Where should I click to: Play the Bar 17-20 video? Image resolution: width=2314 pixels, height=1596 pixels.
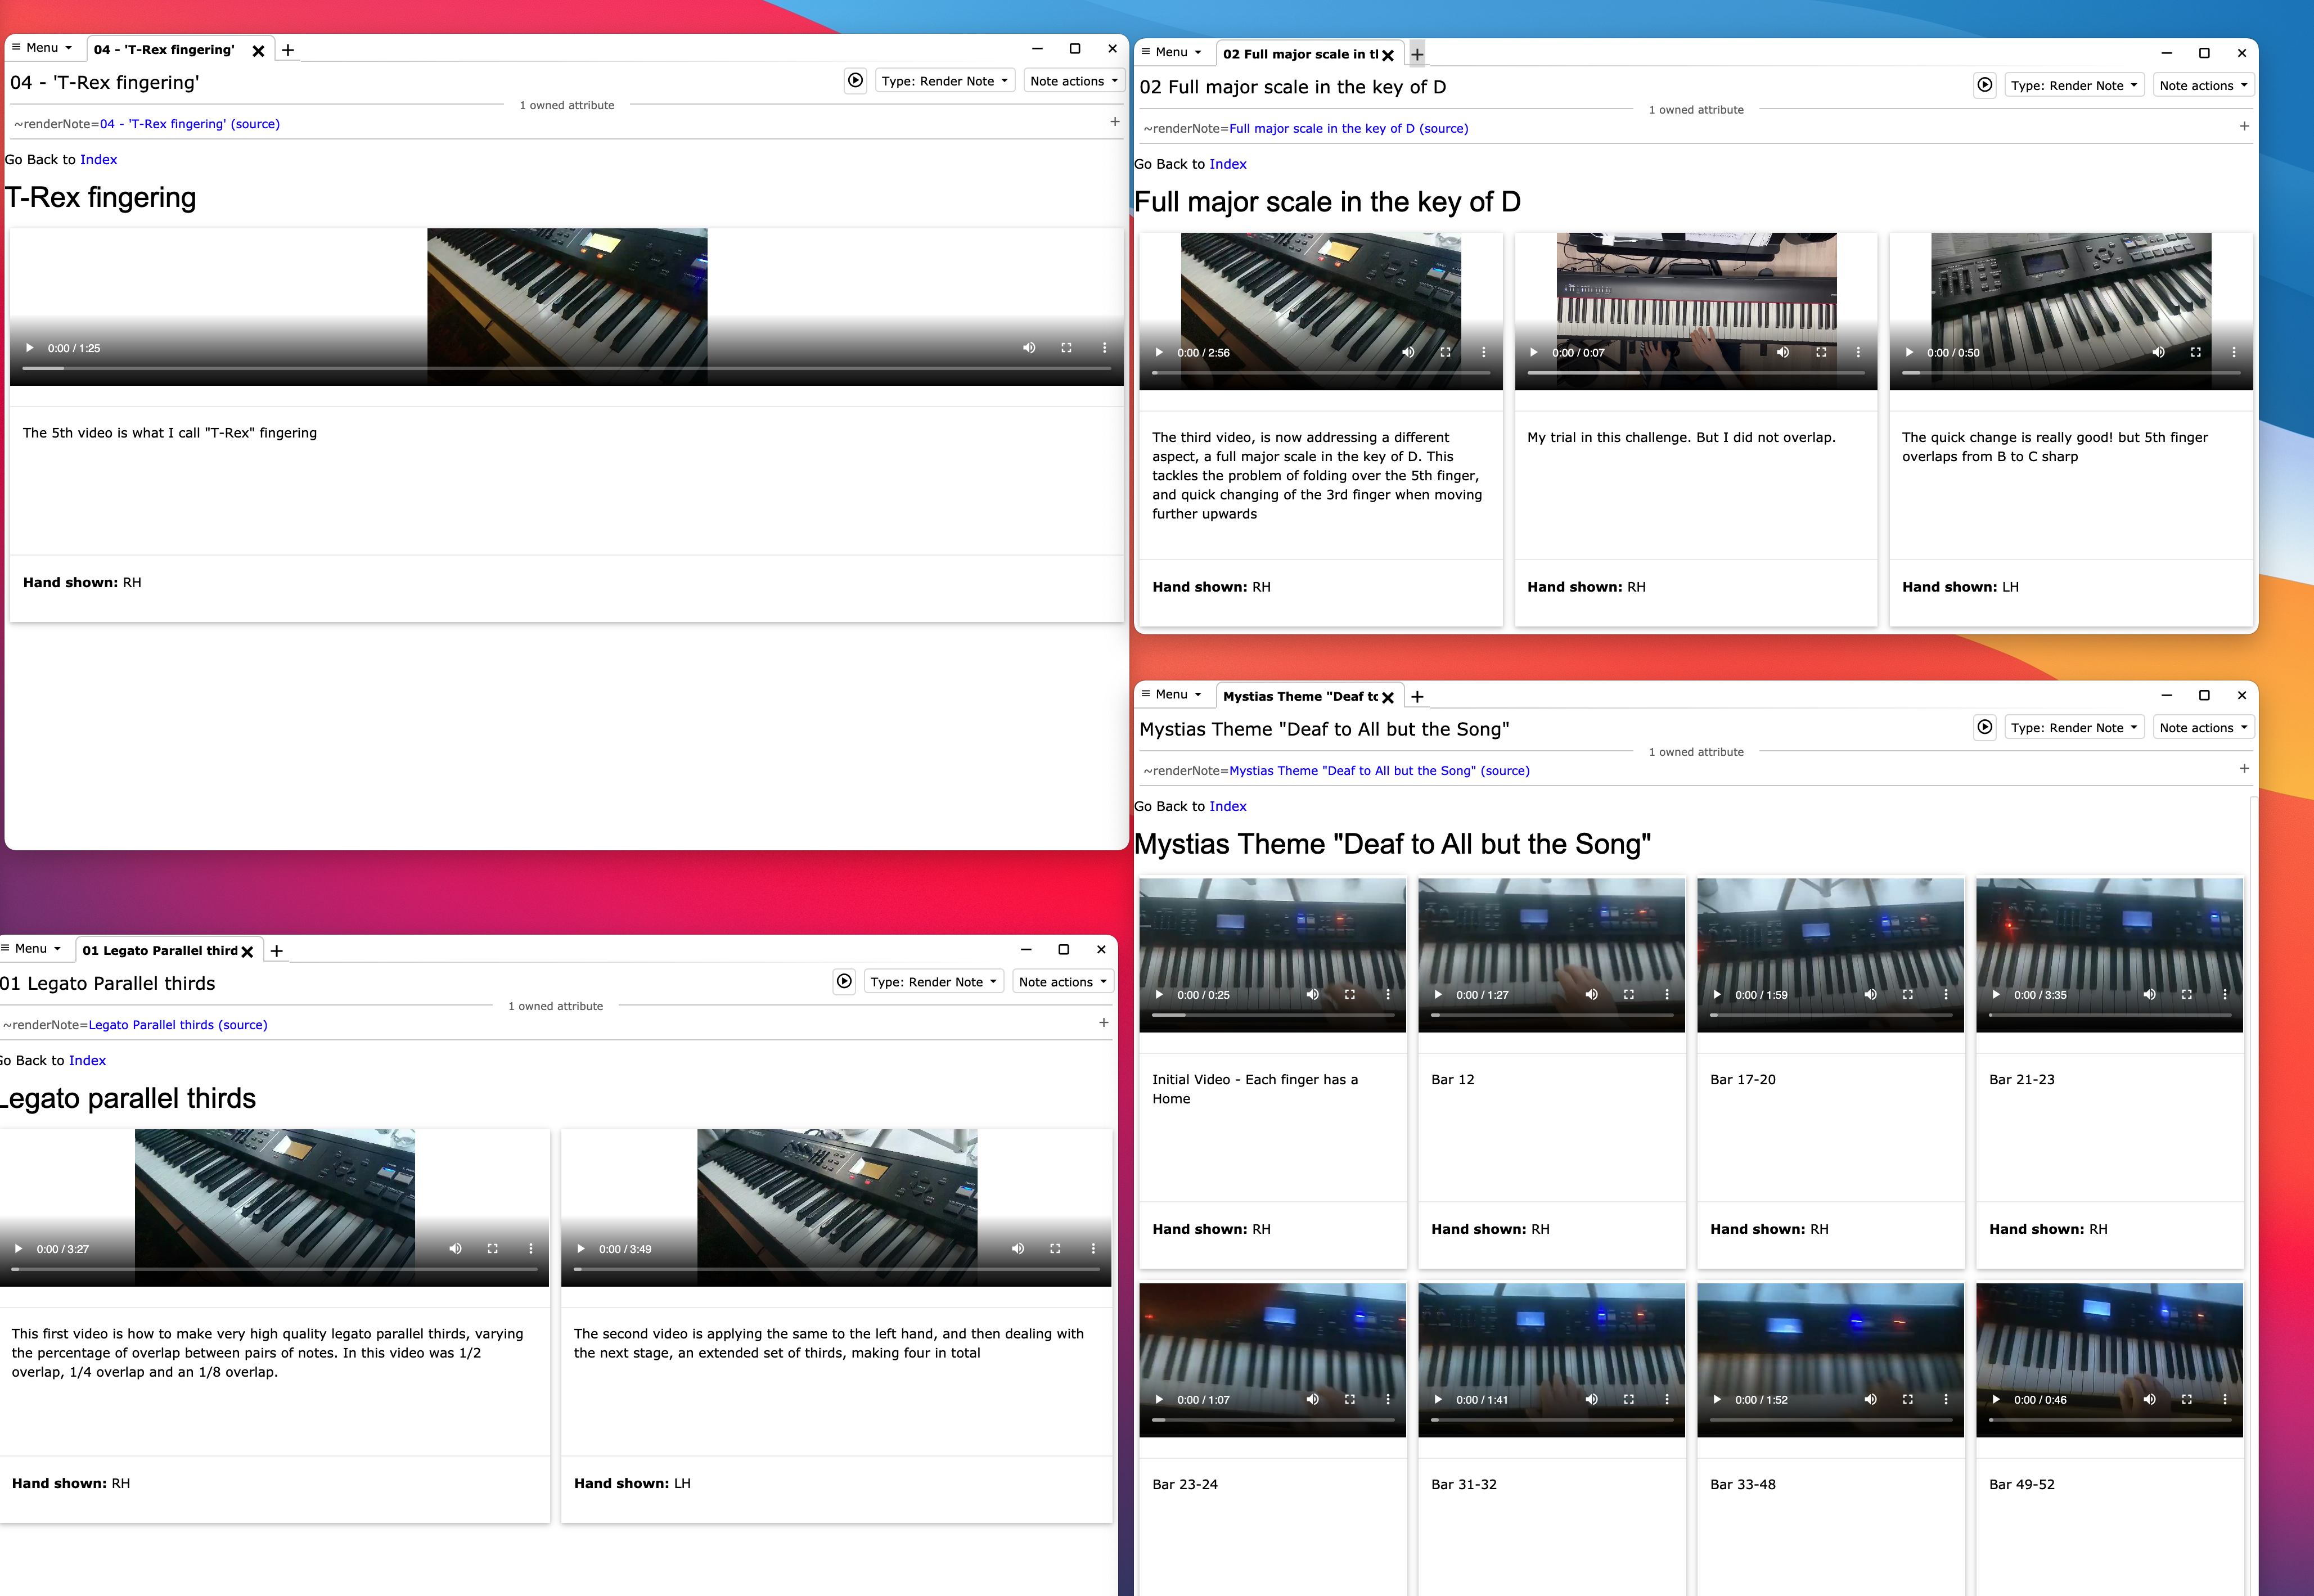click(x=1717, y=994)
